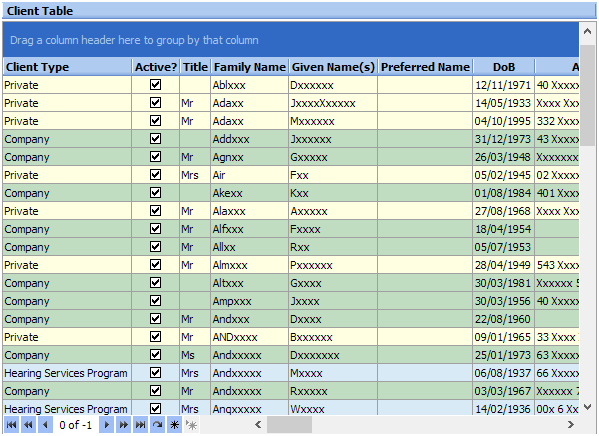The height and width of the screenshot is (436, 599).
Task: Select the family name cell Angxxxxx
Action: pos(249,408)
